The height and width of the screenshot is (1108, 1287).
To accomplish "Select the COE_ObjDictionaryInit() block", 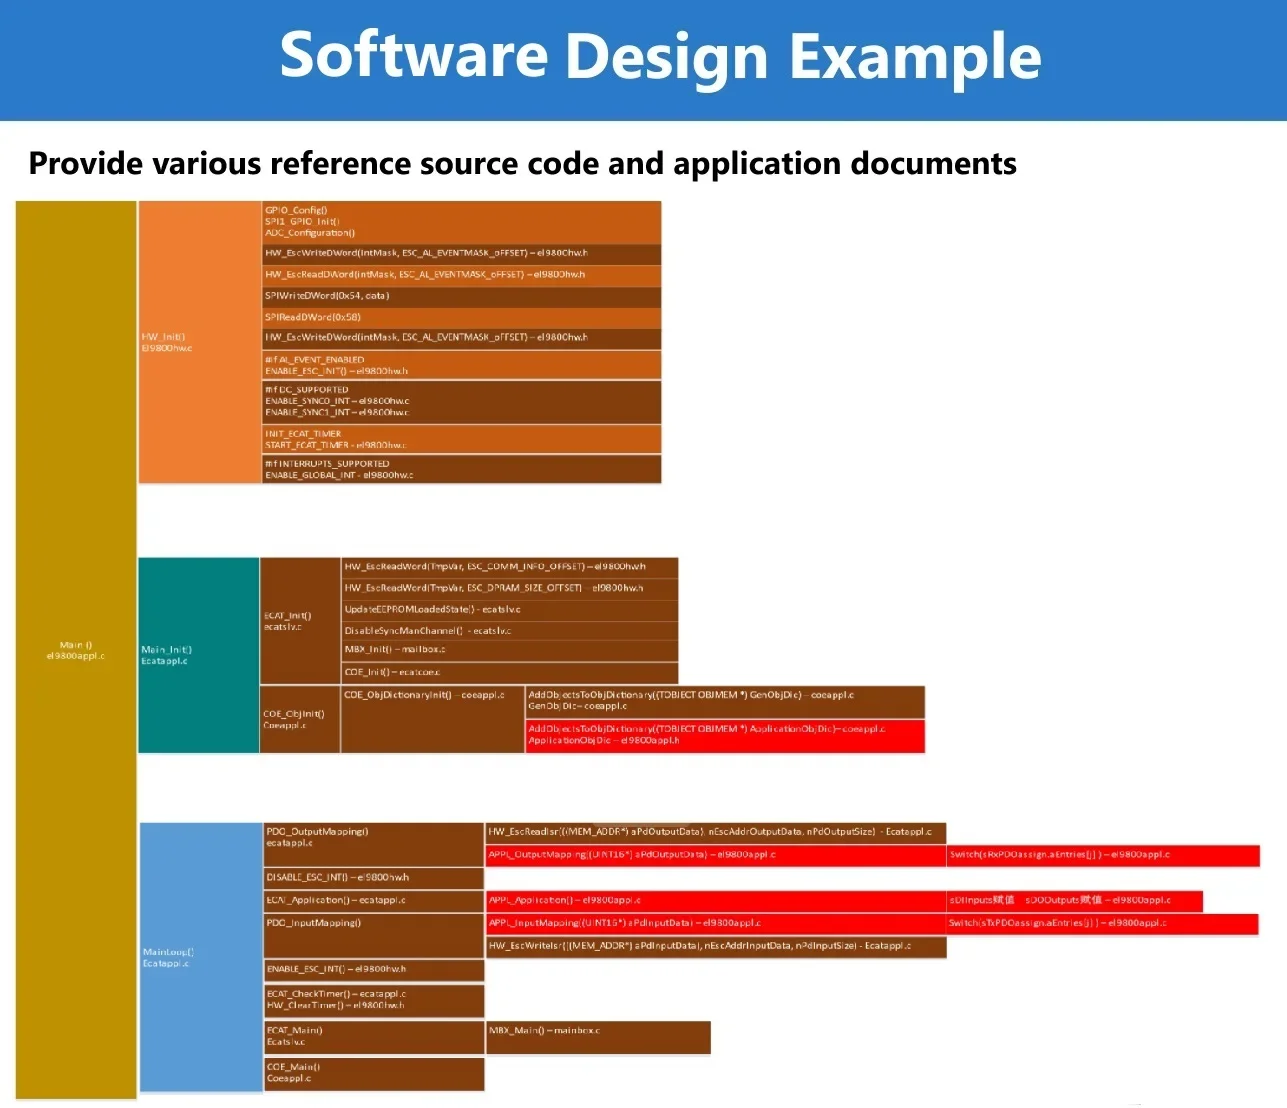I will click(x=433, y=719).
